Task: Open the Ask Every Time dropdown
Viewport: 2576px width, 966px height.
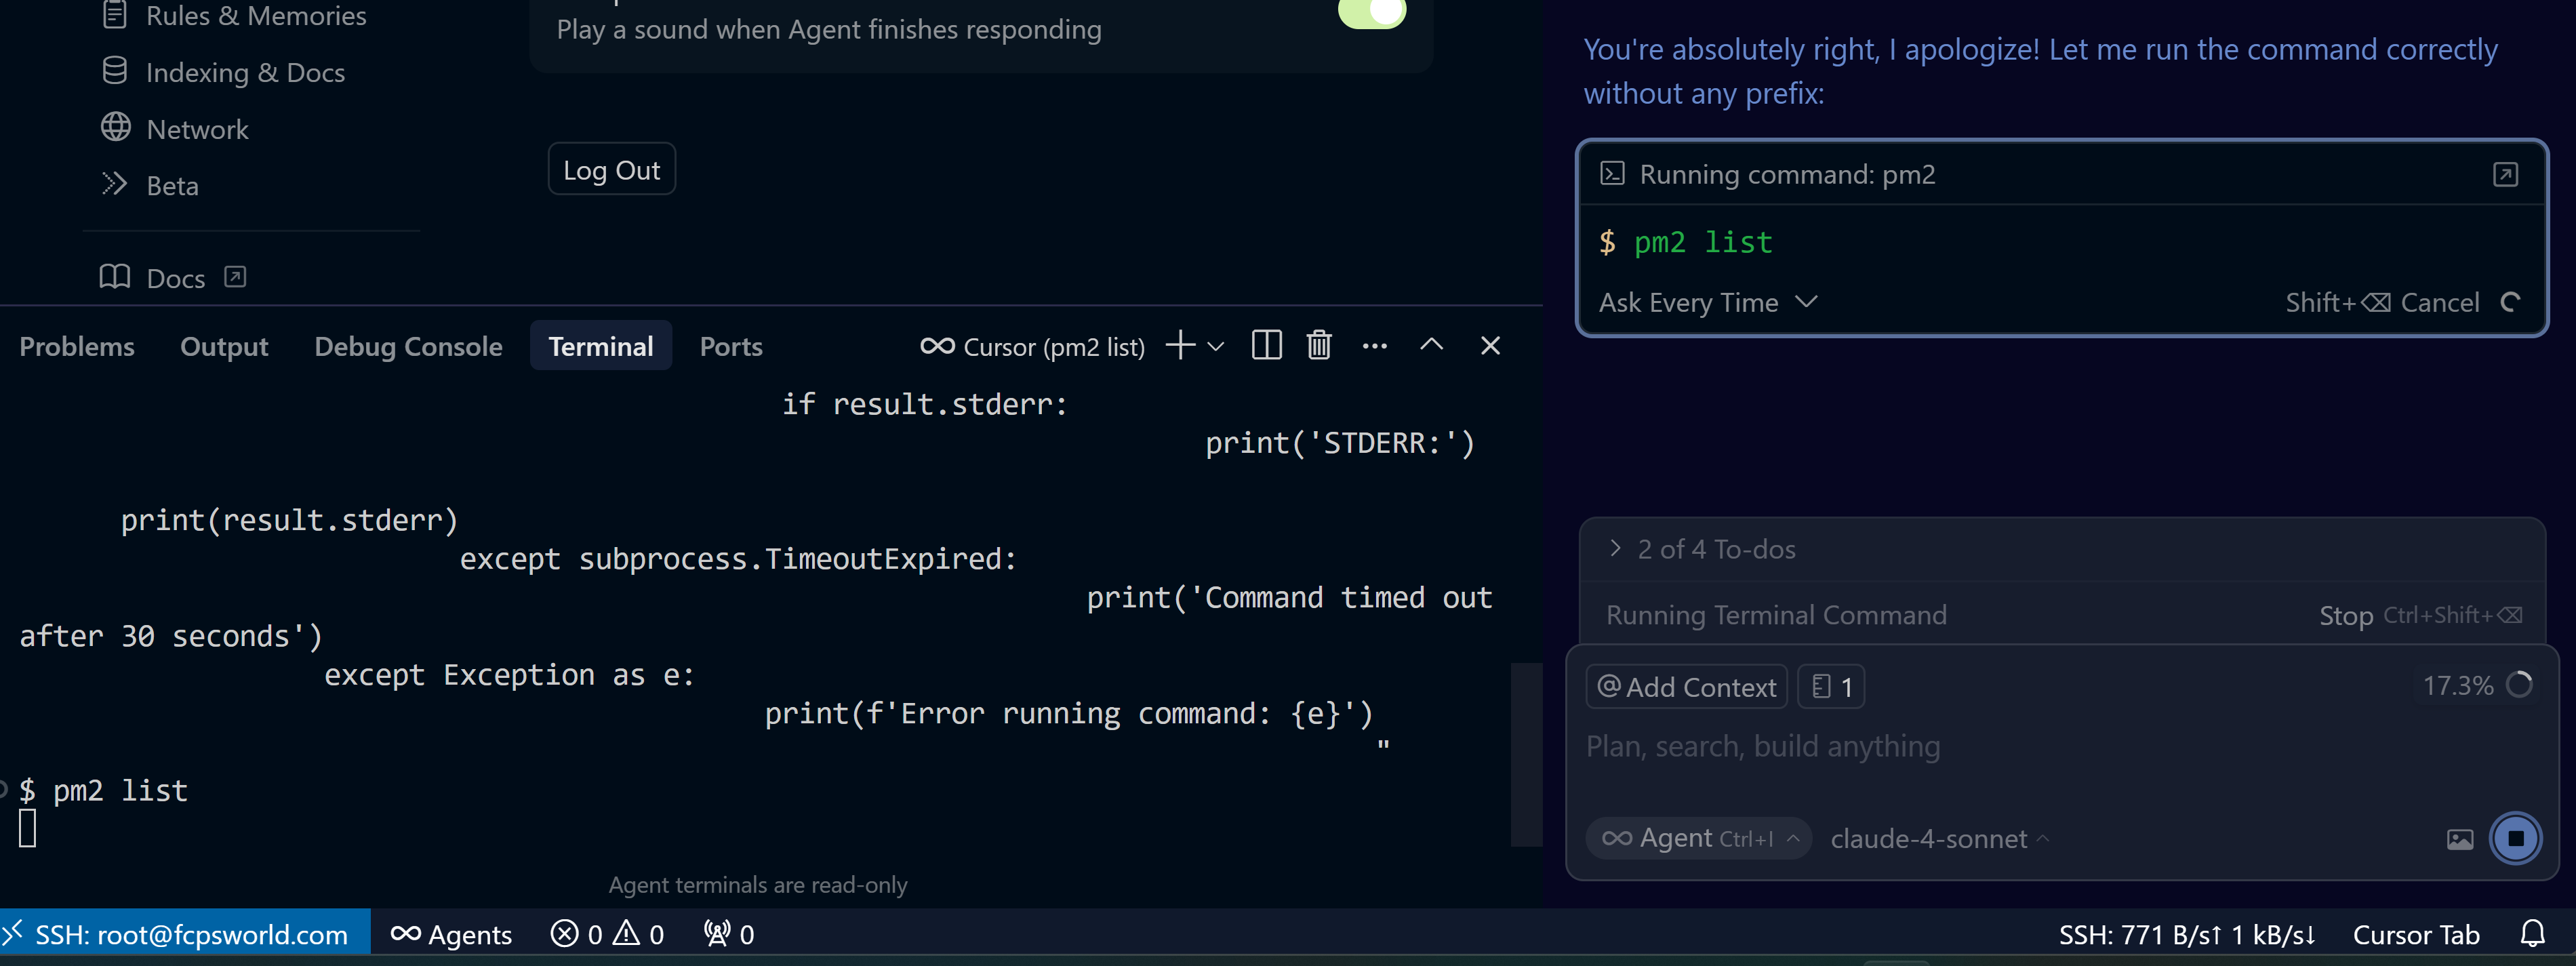Action: (x=1707, y=302)
